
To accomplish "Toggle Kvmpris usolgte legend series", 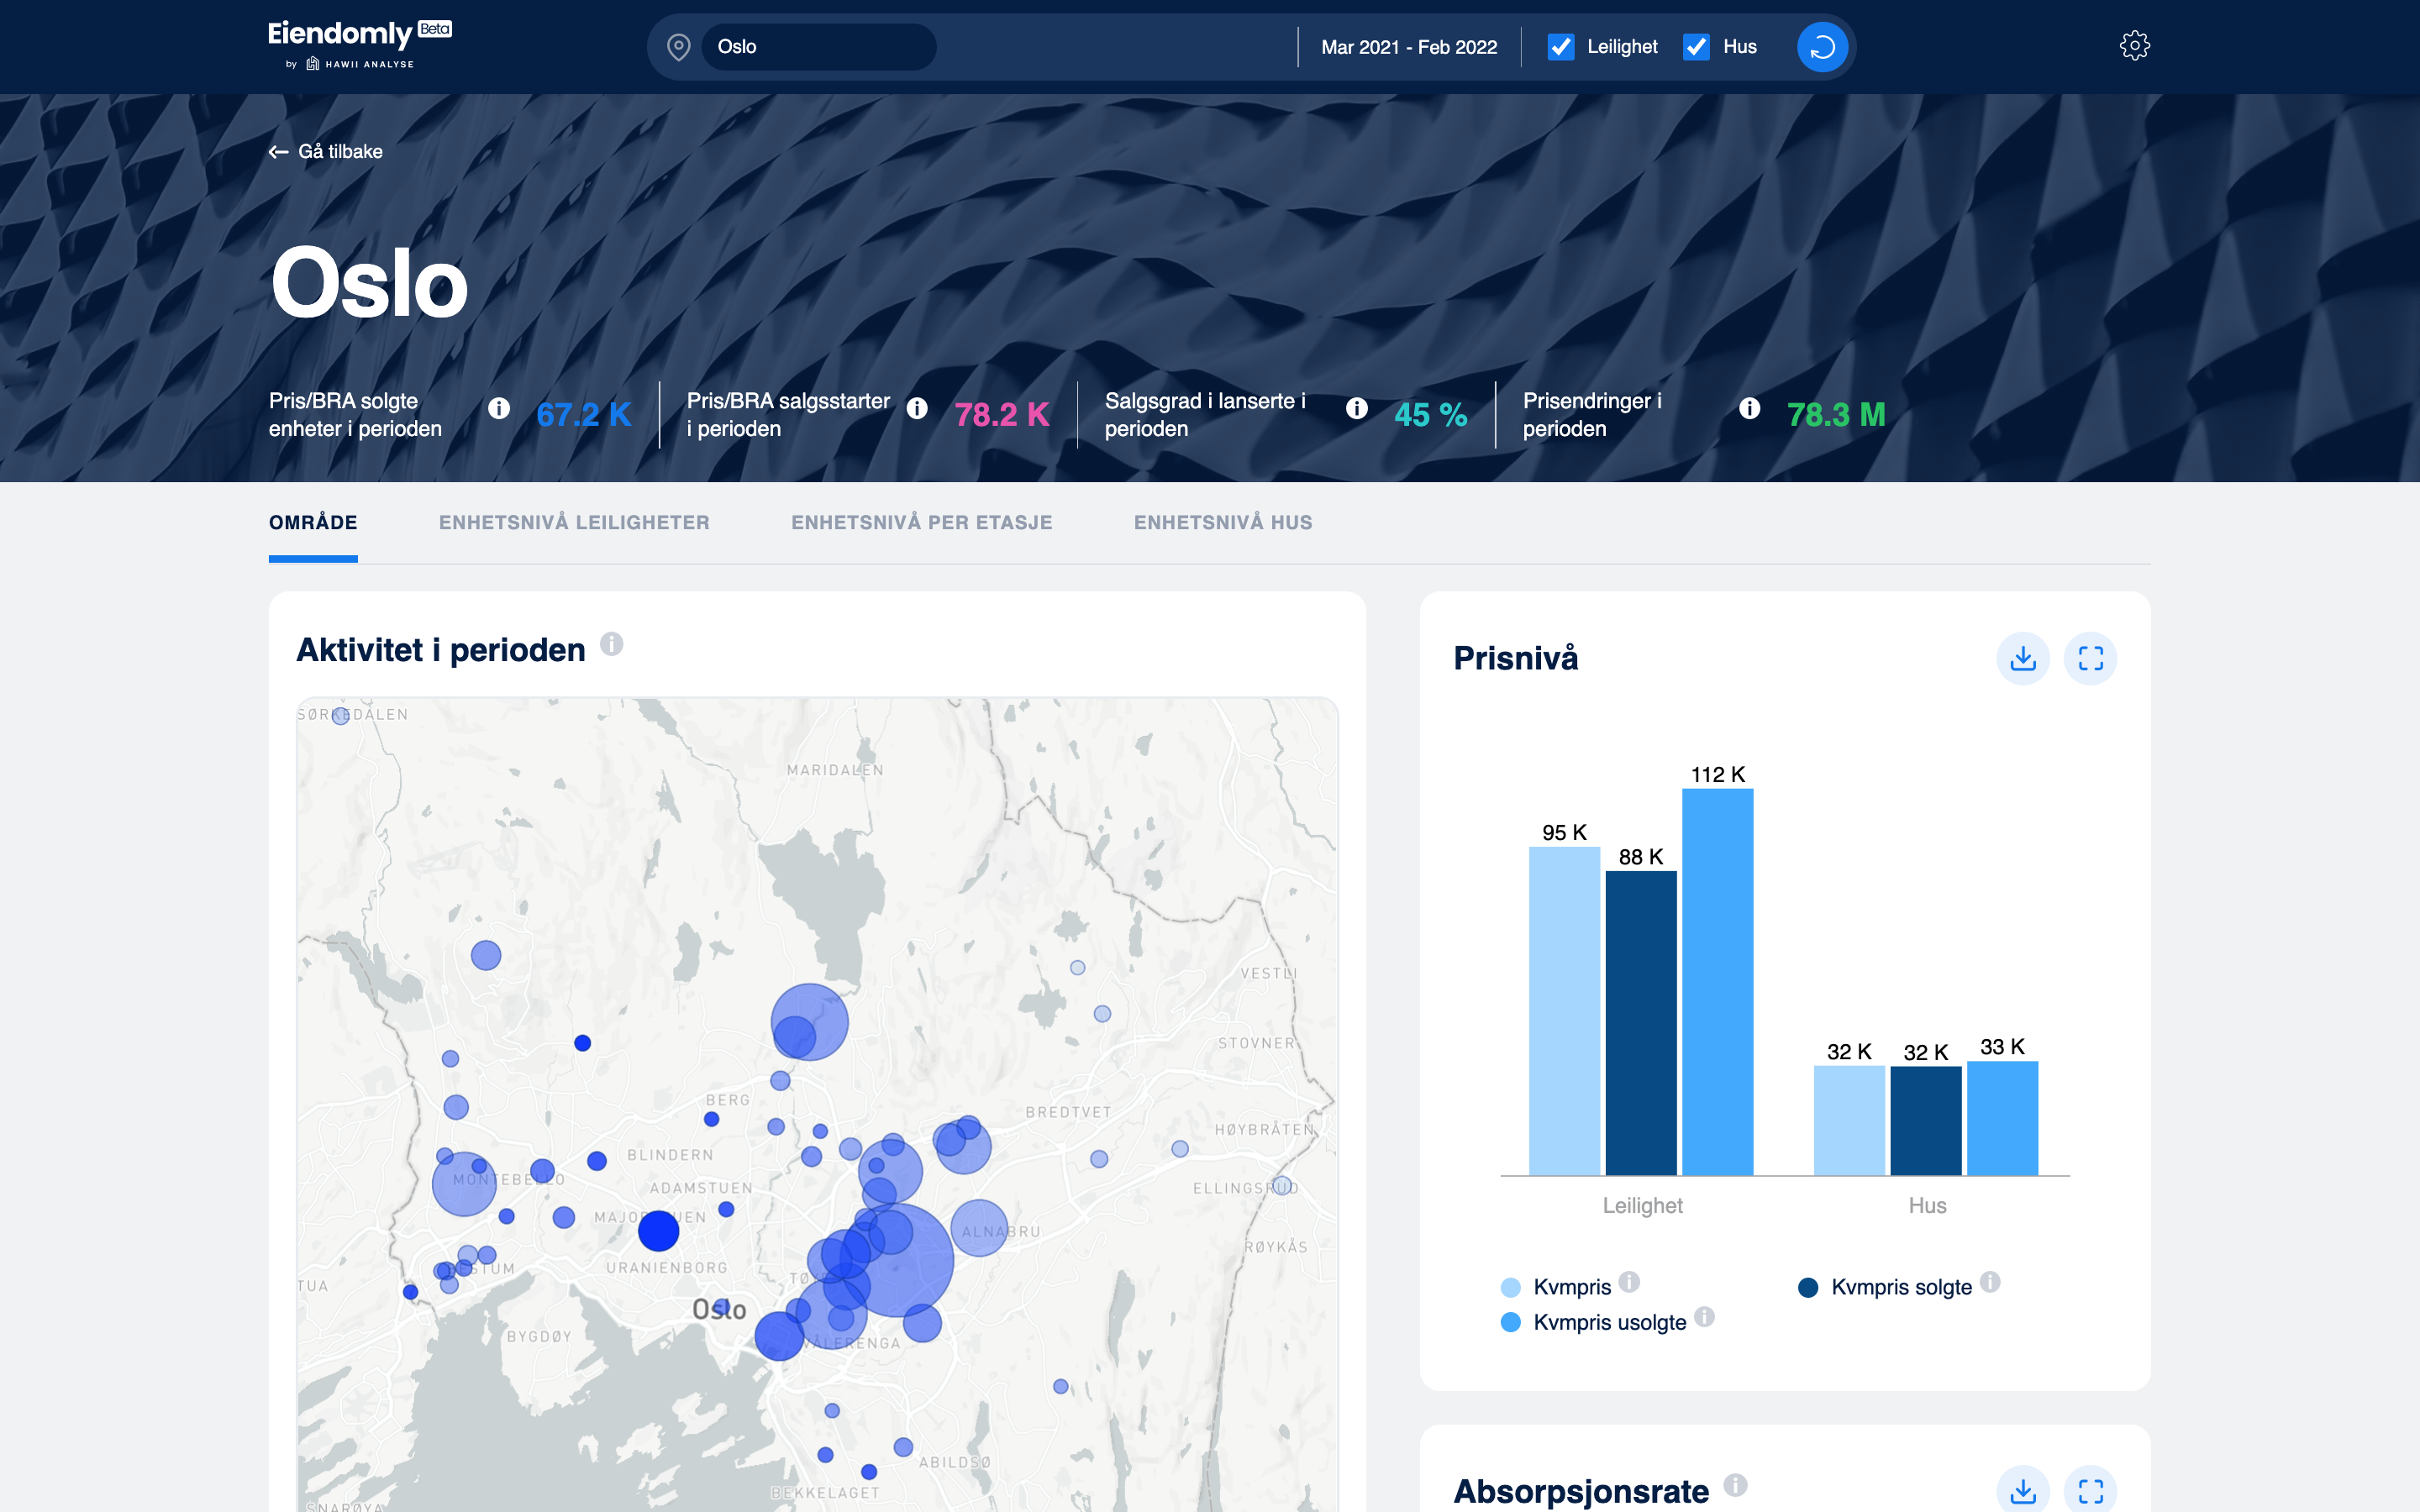I will click(1594, 1322).
